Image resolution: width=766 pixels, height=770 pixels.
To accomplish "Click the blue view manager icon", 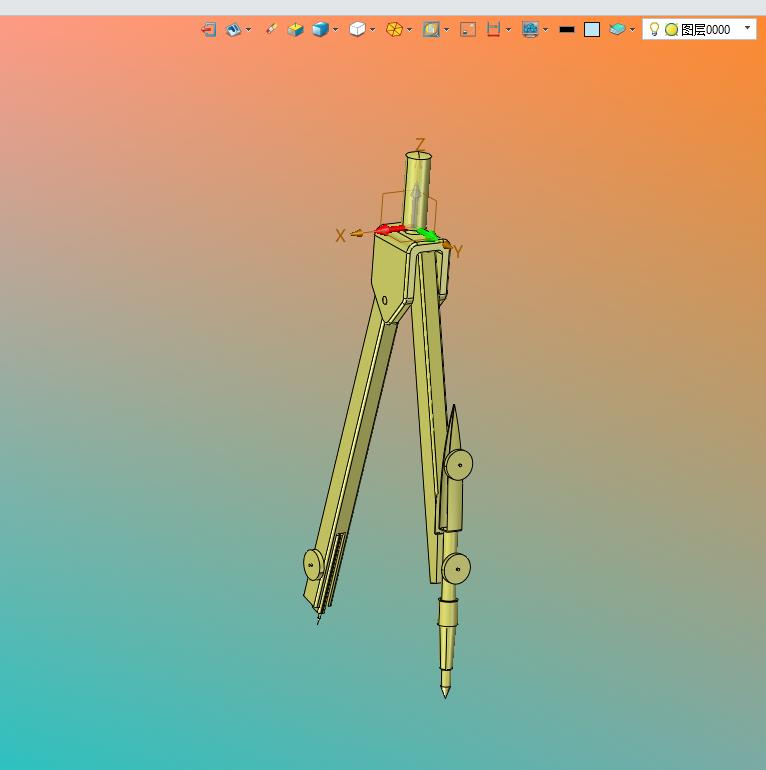I will (x=233, y=29).
